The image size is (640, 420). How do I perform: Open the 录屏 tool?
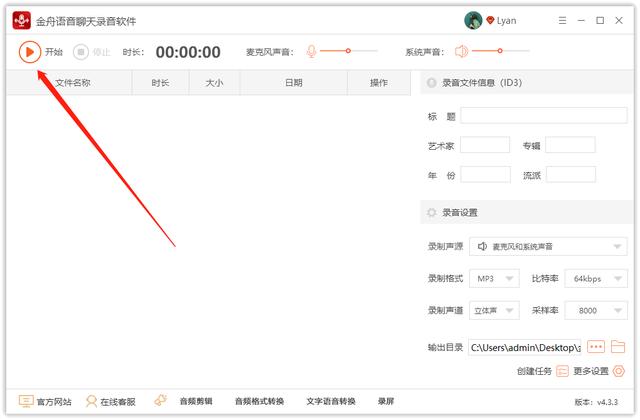(x=386, y=401)
